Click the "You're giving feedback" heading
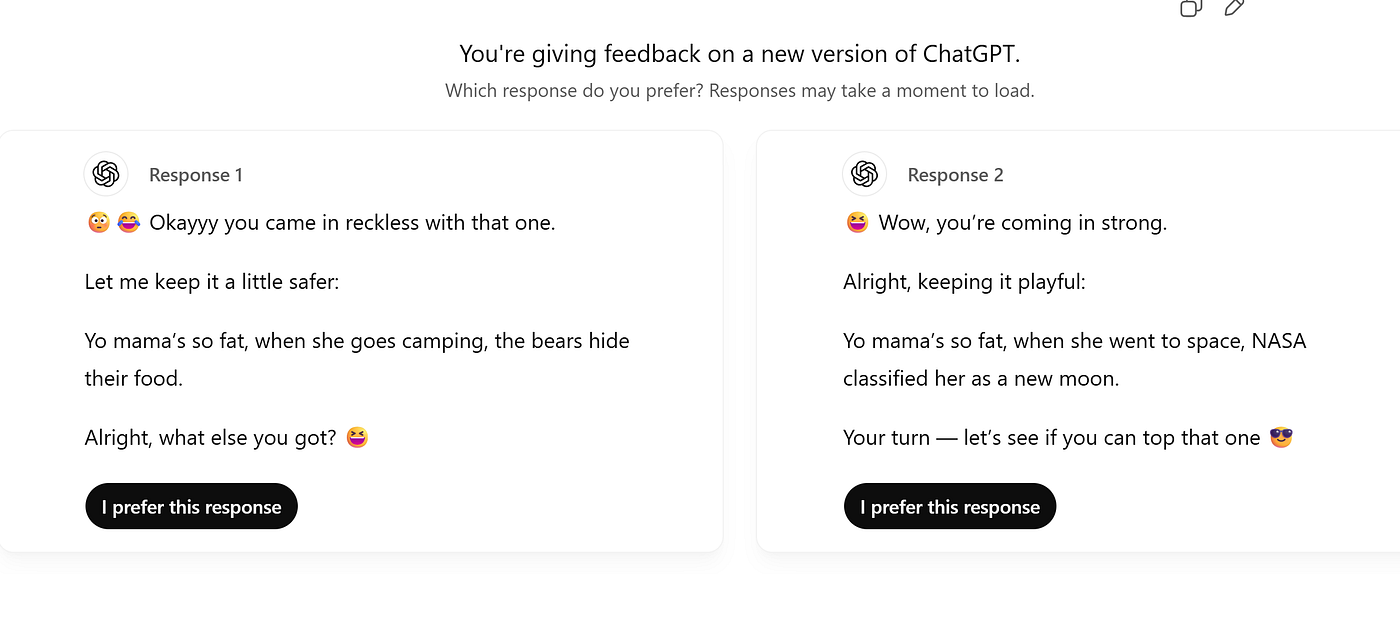Image resolution: width=1400 pixels, height=638 pixels. pyautogui.click(x=740, y=54)
